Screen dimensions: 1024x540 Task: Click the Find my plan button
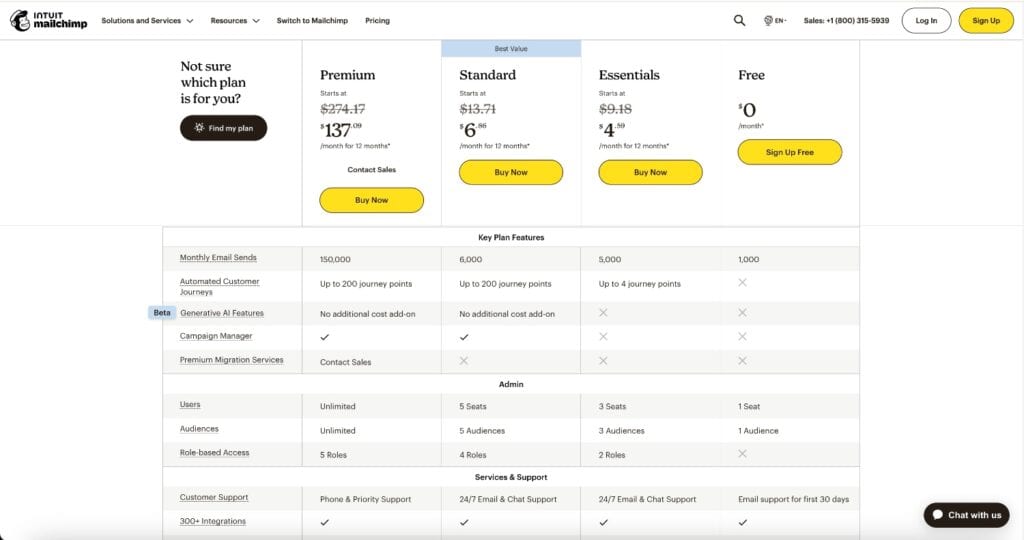tap(223, 128)
